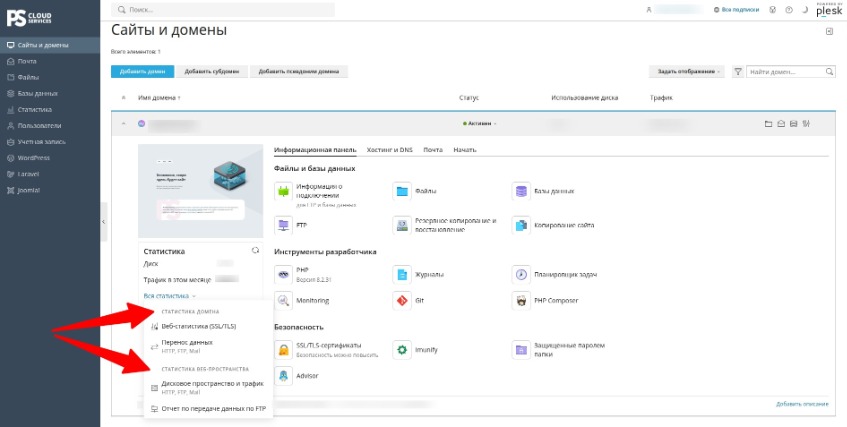Open domain mail envelope icon in row
This screenshot has width=847, height=427.
[781, 124]
